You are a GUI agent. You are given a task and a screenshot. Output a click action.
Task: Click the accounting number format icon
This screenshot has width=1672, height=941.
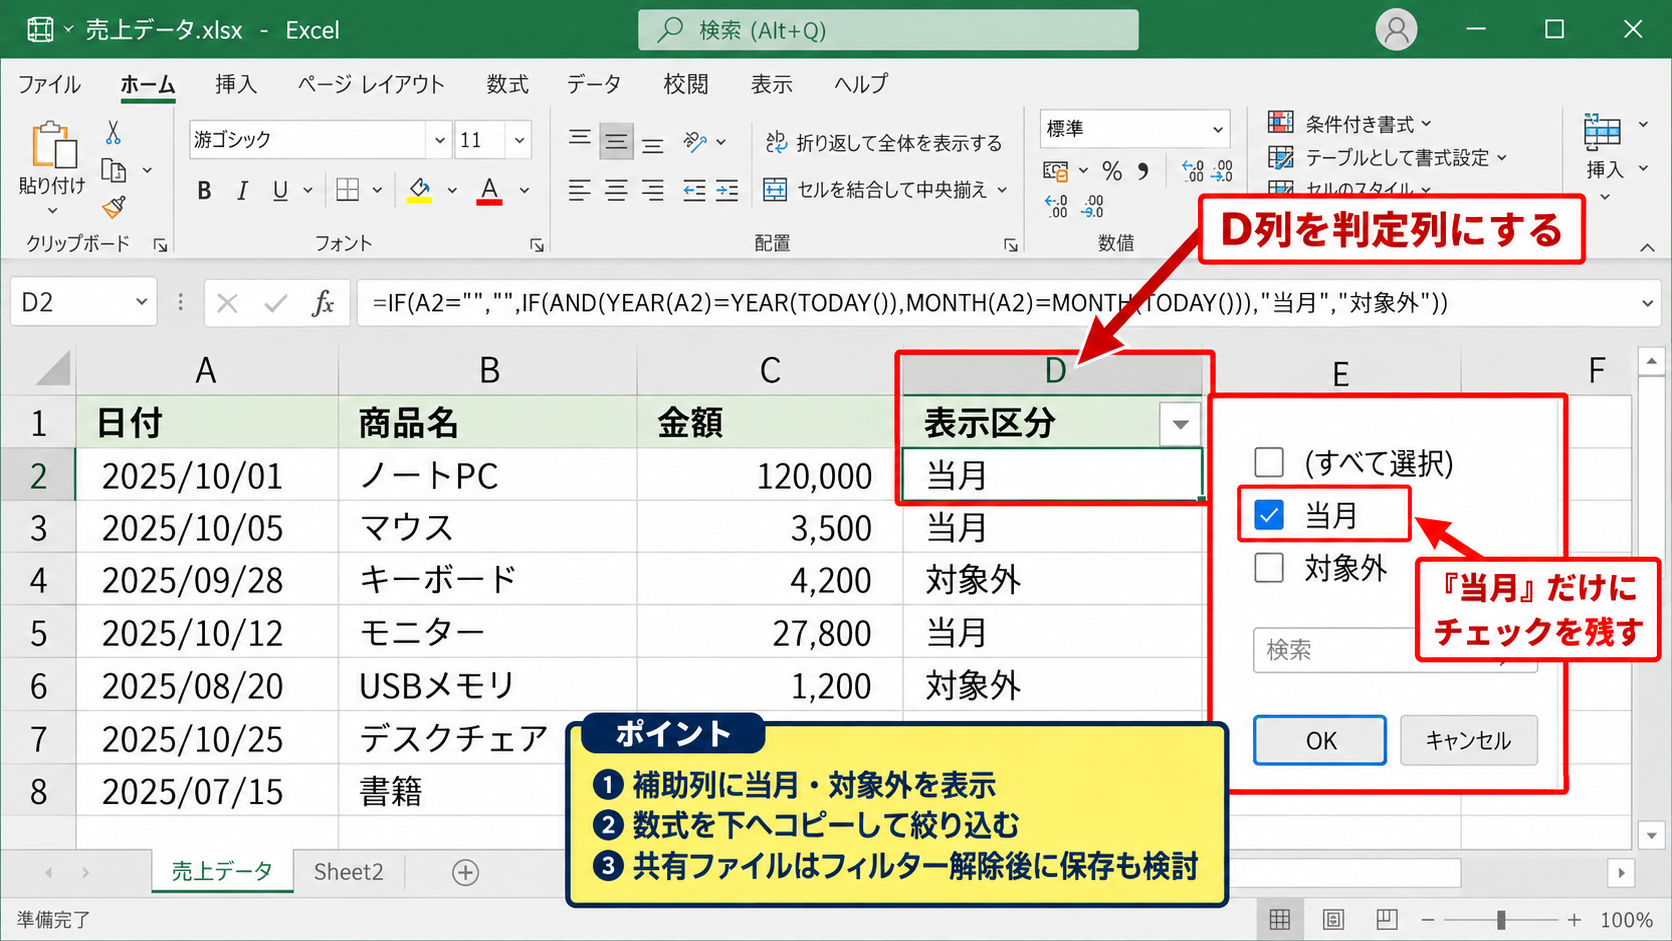click(x=1056, y=171)
